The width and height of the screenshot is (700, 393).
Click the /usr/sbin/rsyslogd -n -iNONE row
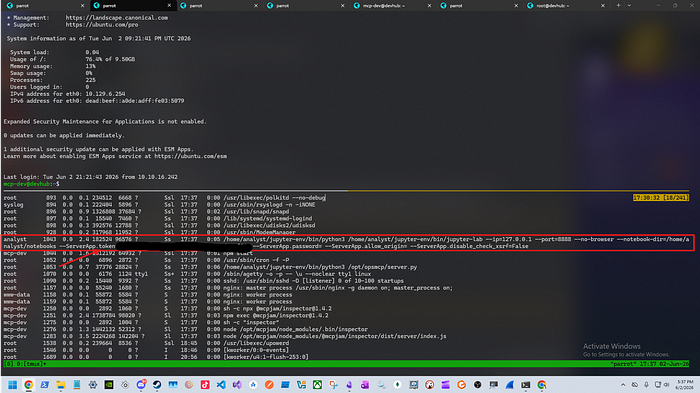(x=159, y=205)
